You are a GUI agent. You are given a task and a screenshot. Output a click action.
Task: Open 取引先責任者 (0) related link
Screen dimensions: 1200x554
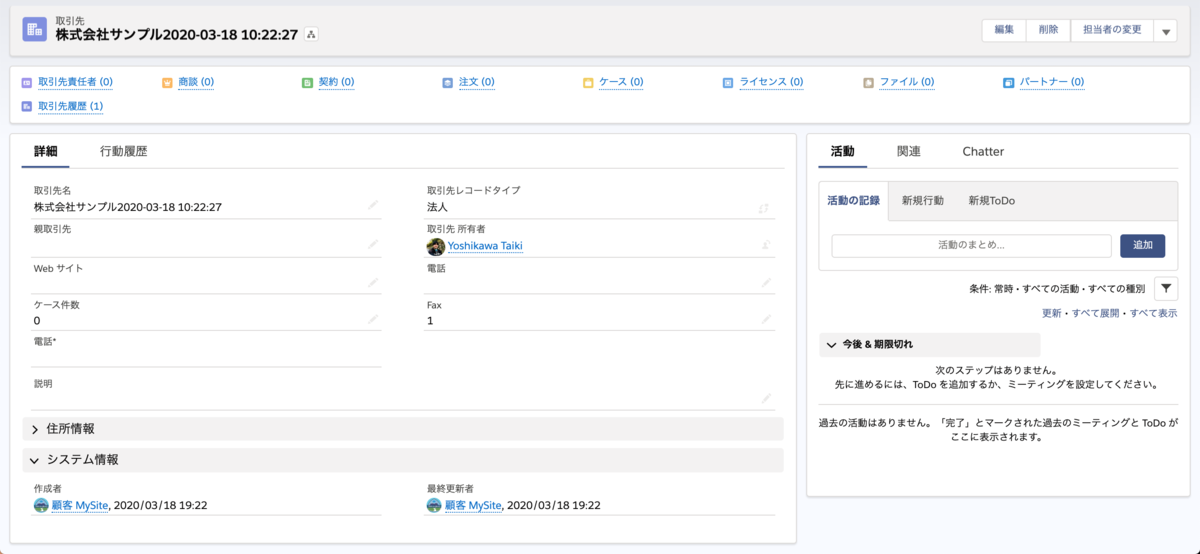point(76,82)
